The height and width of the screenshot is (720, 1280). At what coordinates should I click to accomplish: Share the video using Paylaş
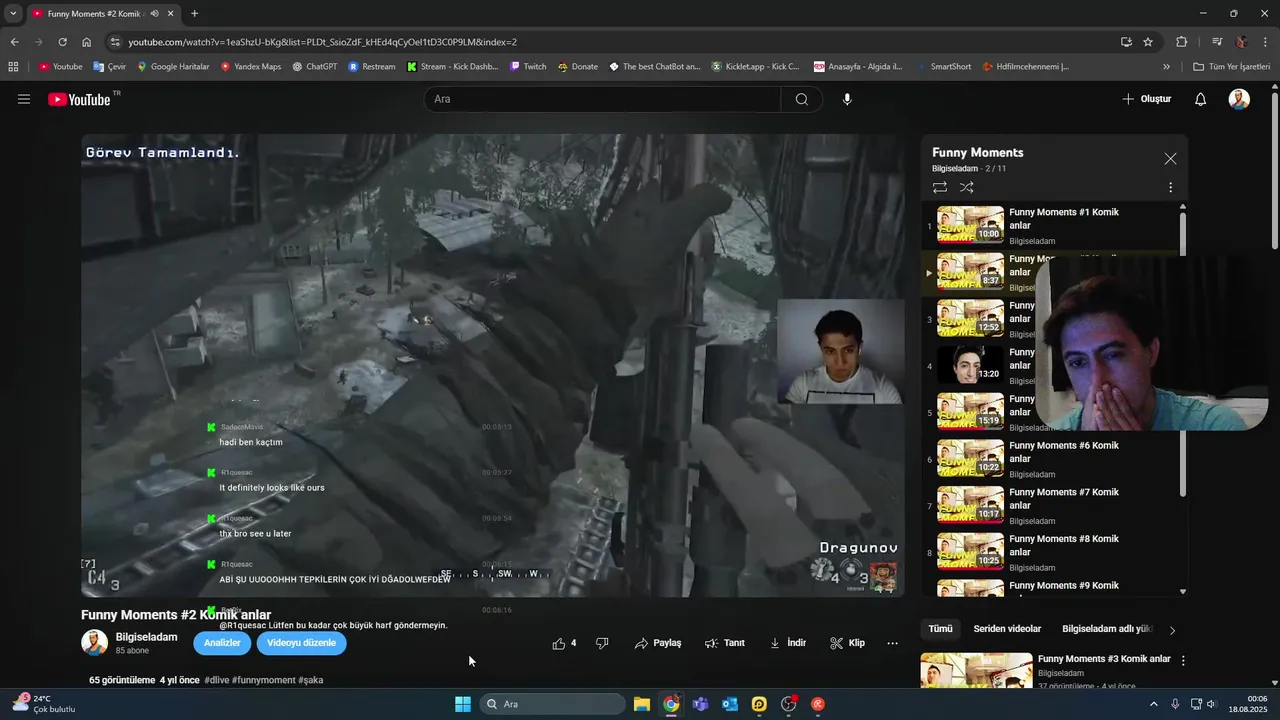coord(658,643)
